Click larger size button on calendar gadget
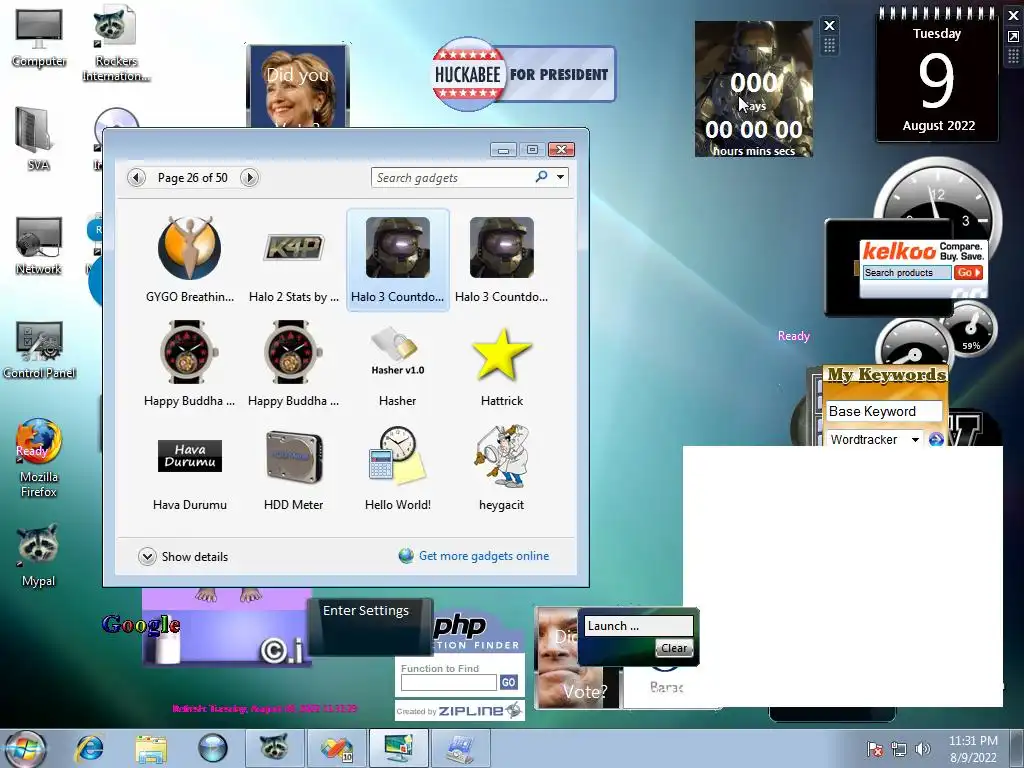The height and width of the screenshot is (768, 1024). click(x=1014, y=37)
